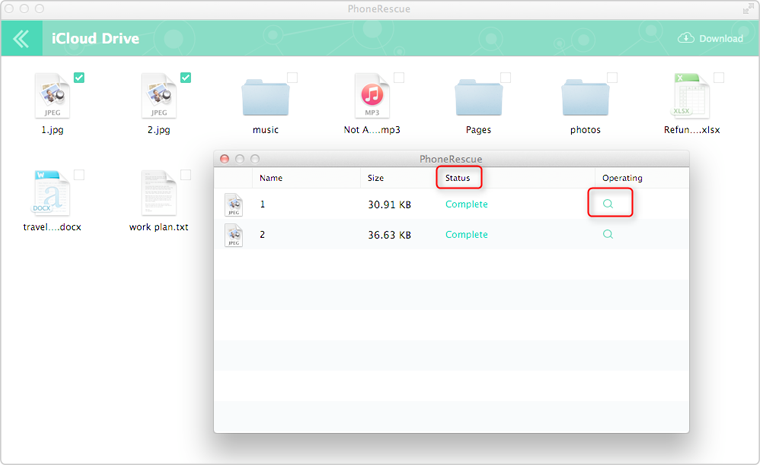This screenshot has width=760, height=465.
Task: Sort by the Size column header
Action: click(376, 178)
